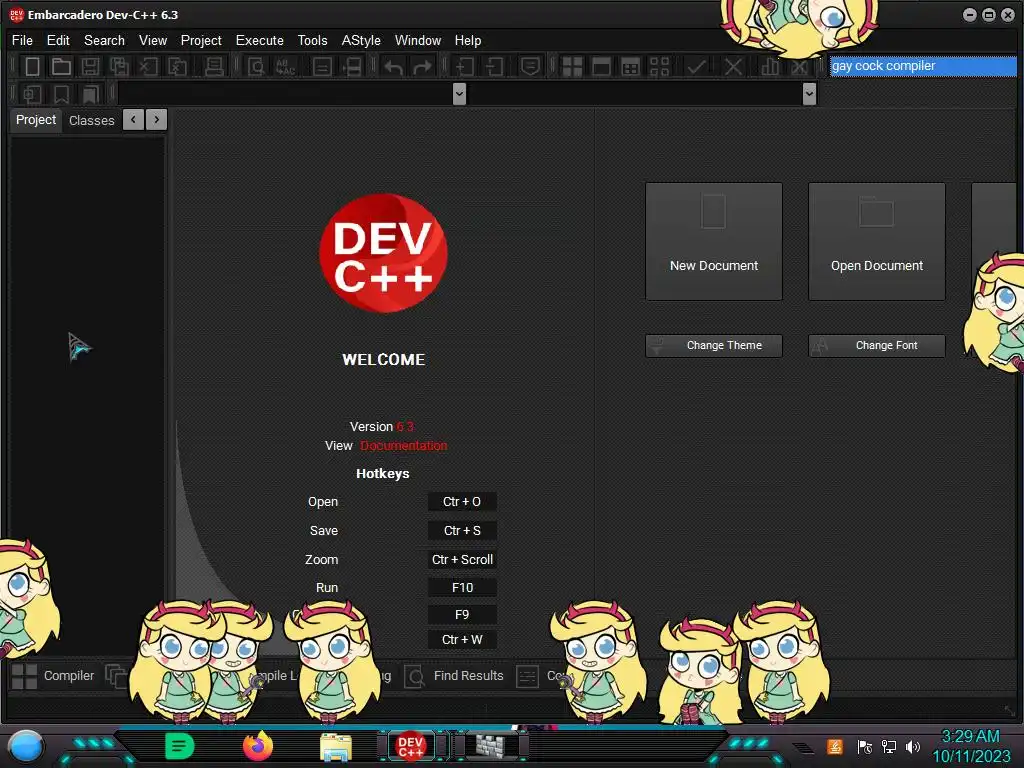Open the View menu
This screenshot has width=1024, height=768.
tap(153, 40)
